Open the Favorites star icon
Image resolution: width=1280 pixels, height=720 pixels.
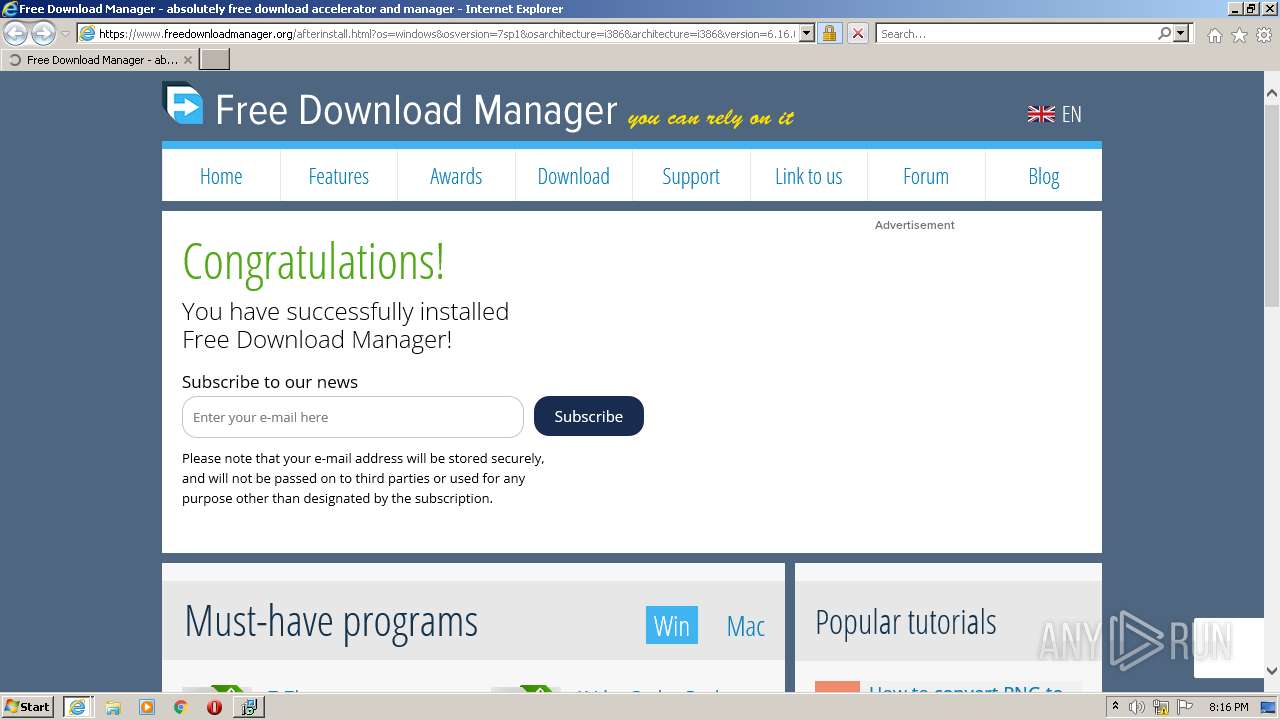click(1239, 35)
